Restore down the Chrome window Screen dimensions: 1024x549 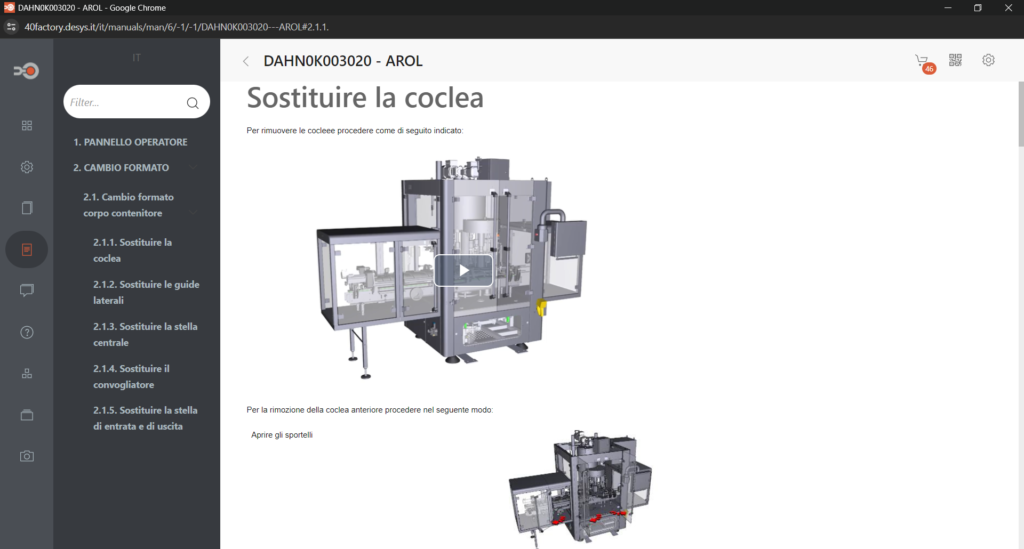click(x=978, y=8)
